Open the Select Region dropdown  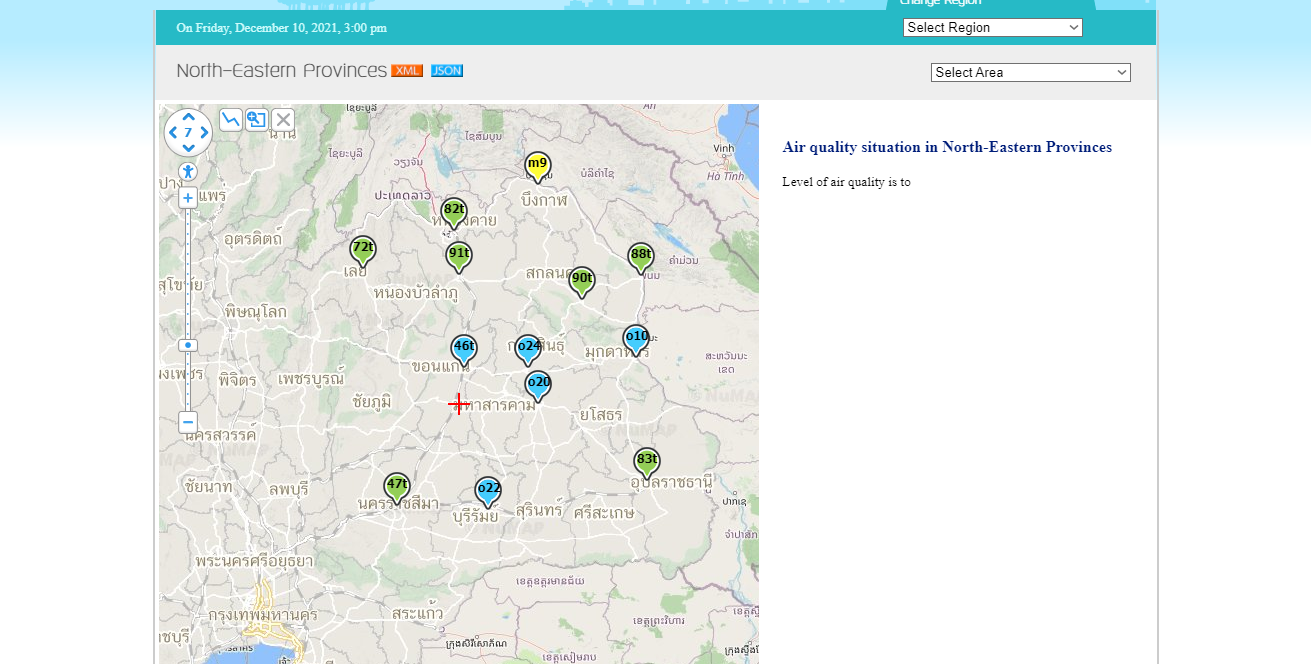[x=993, y=28]
